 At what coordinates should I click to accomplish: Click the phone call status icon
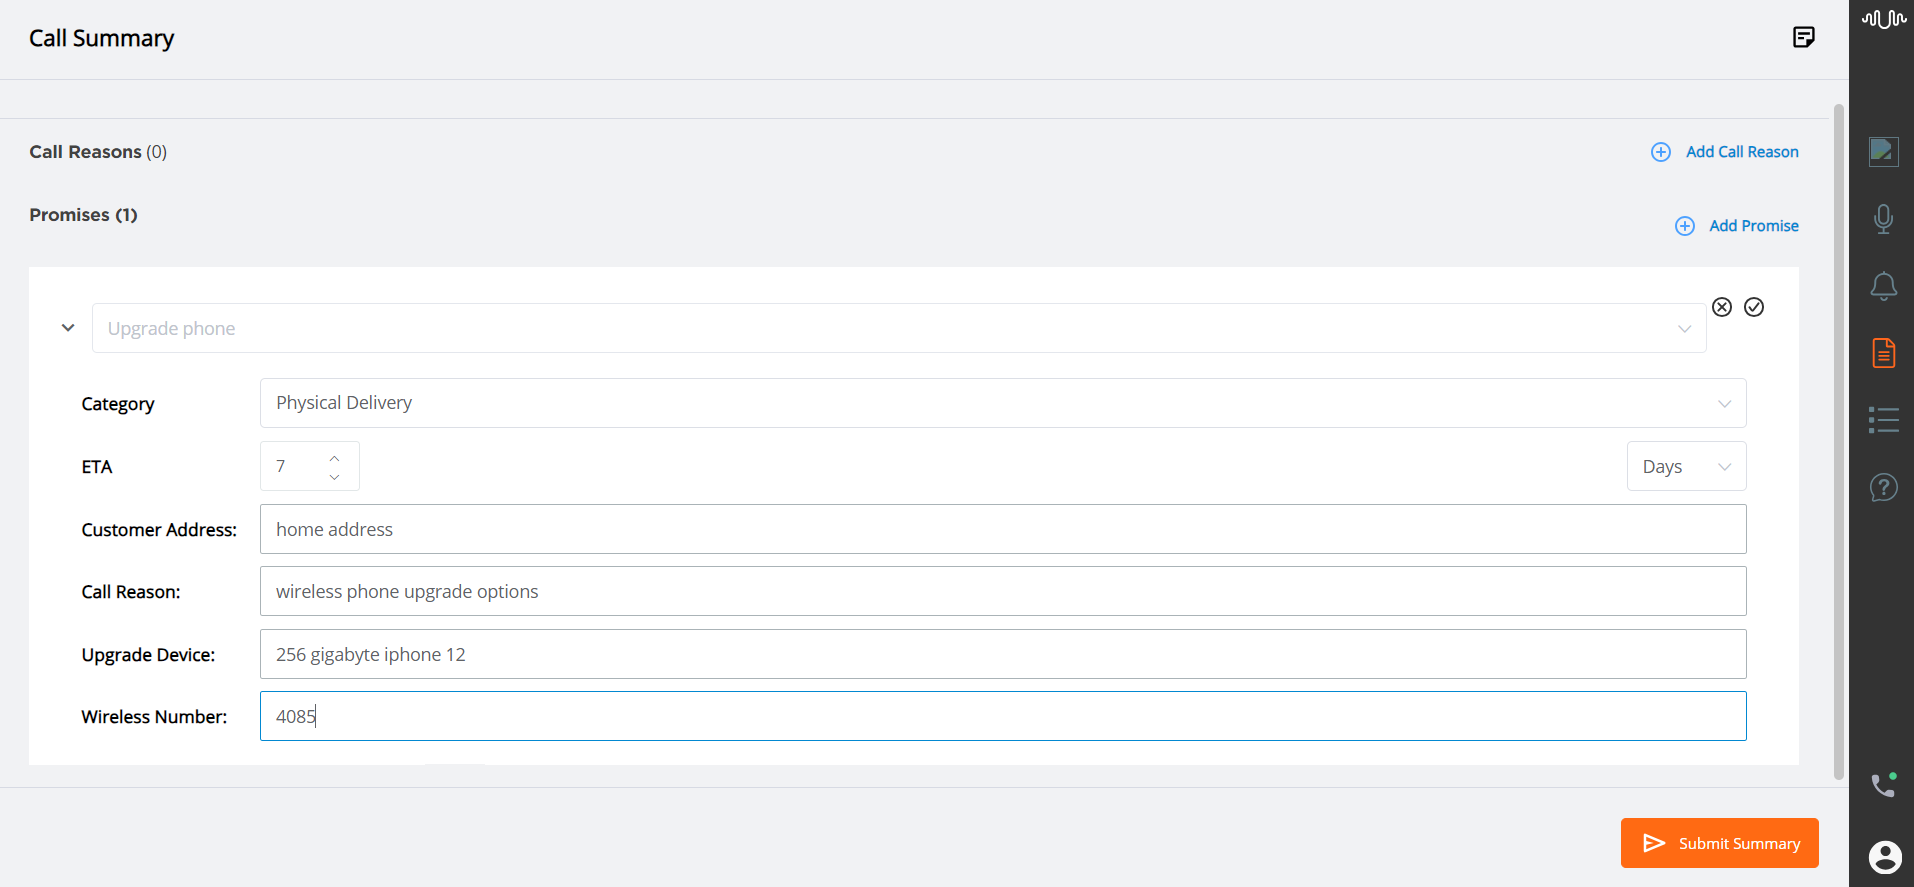click(x=1883, y=785)
